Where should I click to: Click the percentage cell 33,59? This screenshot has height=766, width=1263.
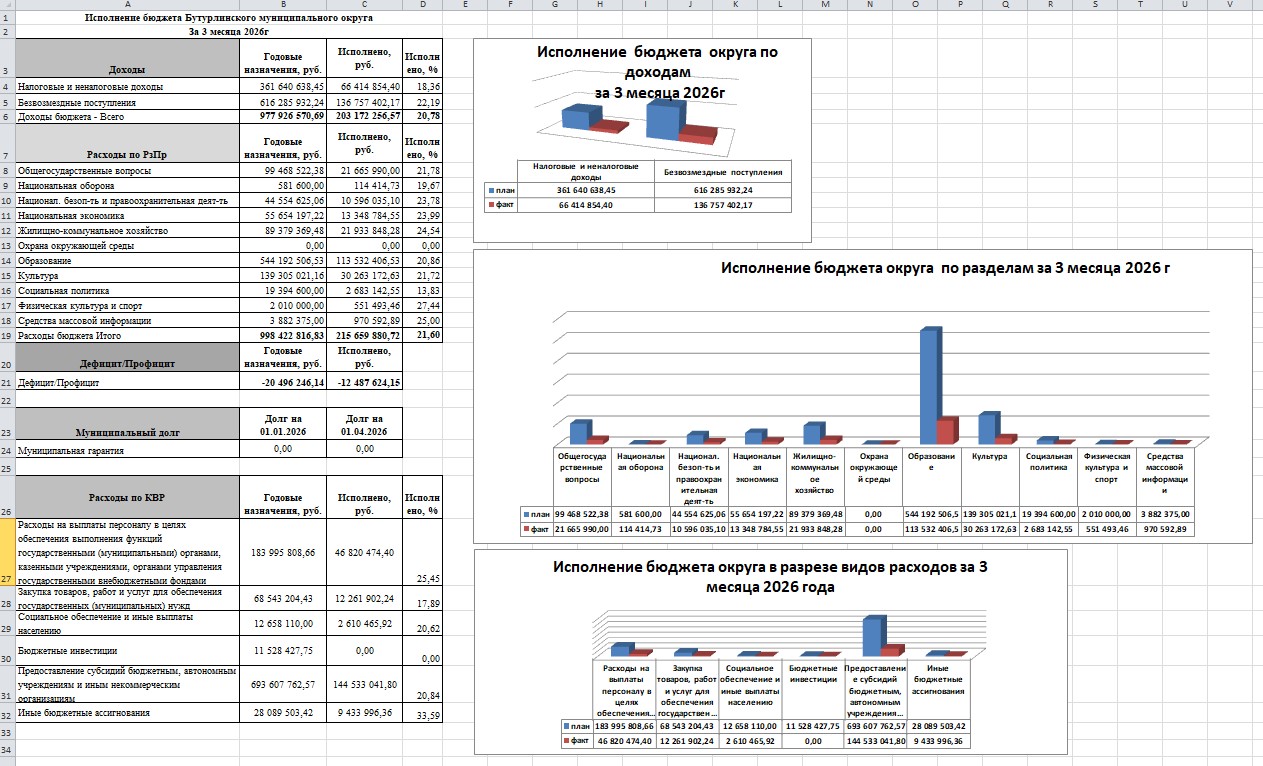pyautogui.click(x=422, y=713)
